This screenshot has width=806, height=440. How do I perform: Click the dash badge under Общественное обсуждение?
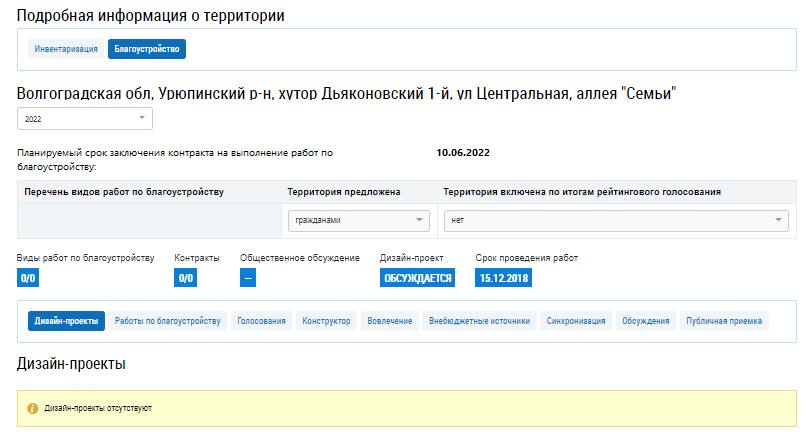pyautogui.click(x=248, y=278)
